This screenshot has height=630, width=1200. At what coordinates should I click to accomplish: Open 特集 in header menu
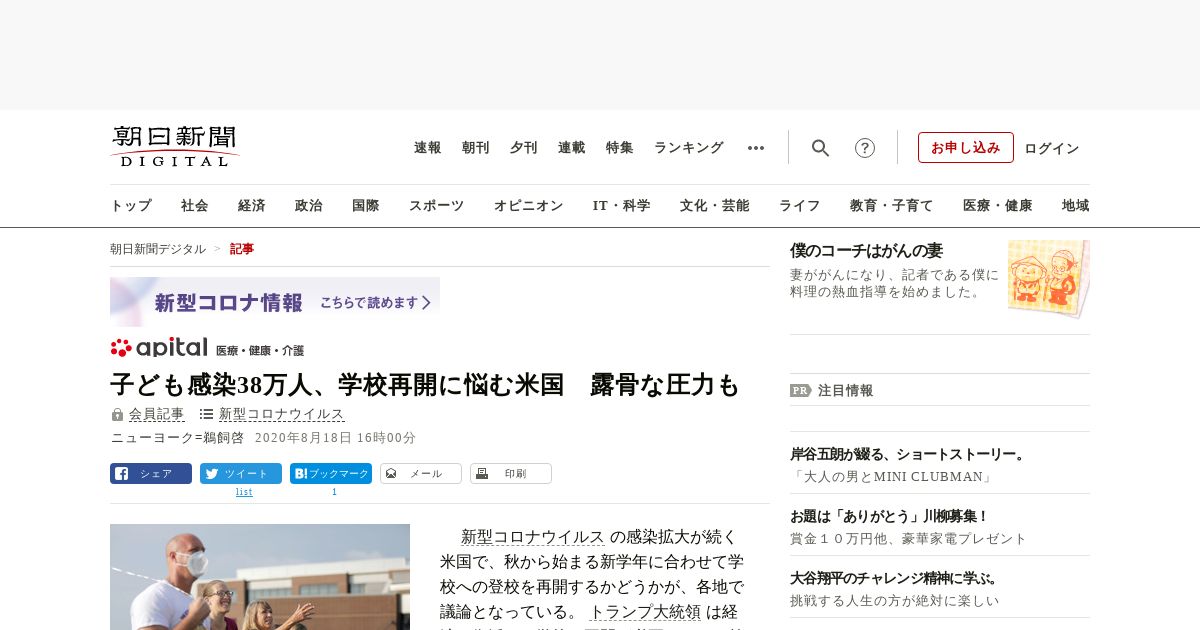620,148
